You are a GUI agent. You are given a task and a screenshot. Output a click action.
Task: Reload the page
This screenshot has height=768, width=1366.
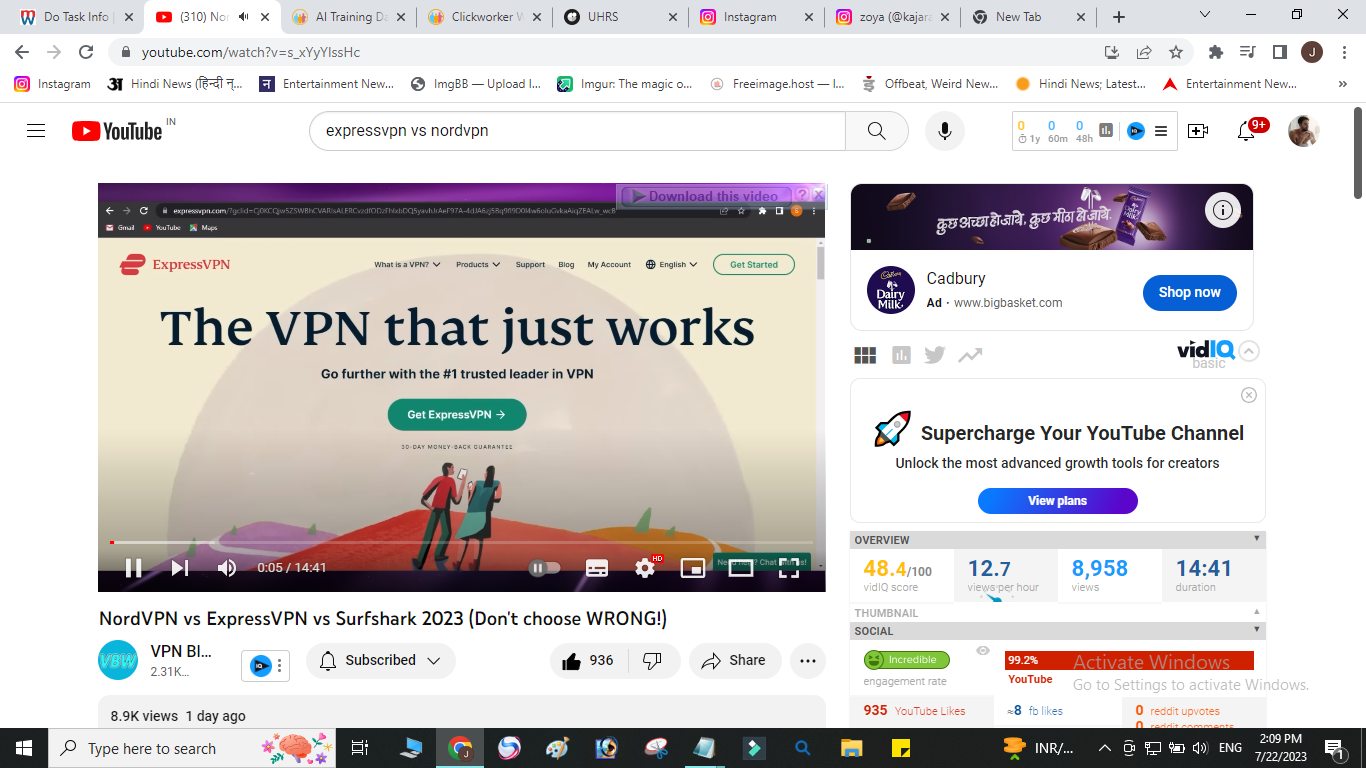click(86, 52)
